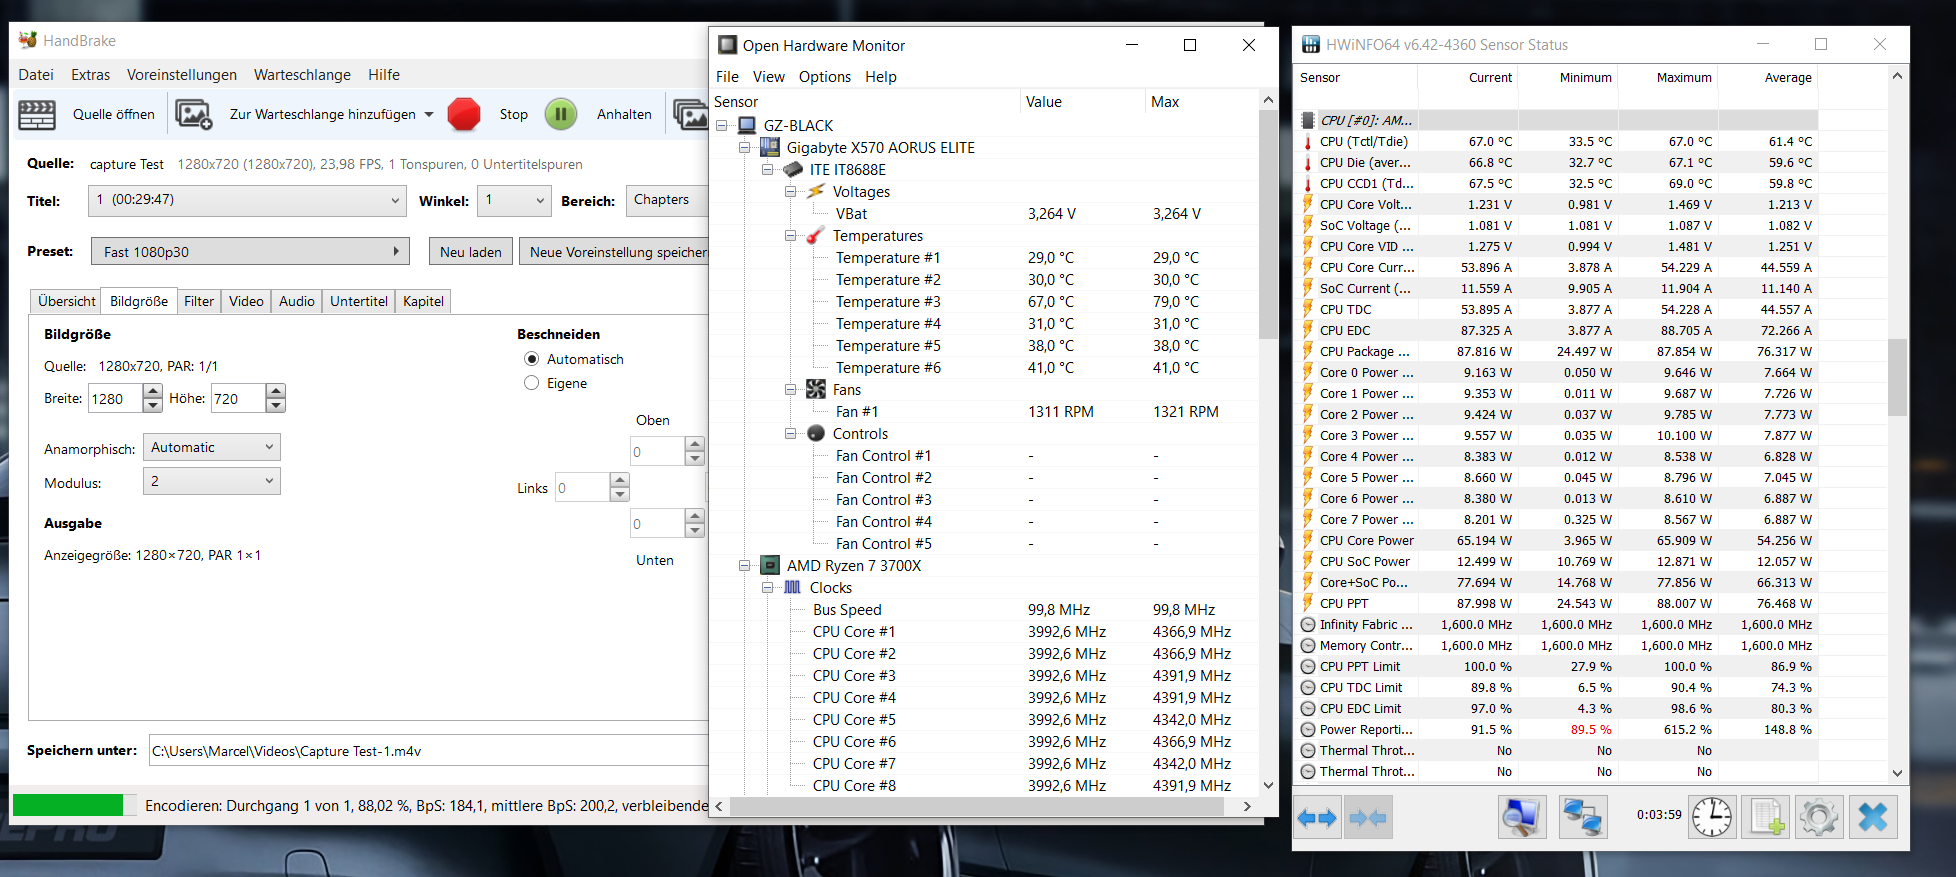Open the Winkel dropdown
The height and width of the screenshot is (877, 1956).
point(514,200)
